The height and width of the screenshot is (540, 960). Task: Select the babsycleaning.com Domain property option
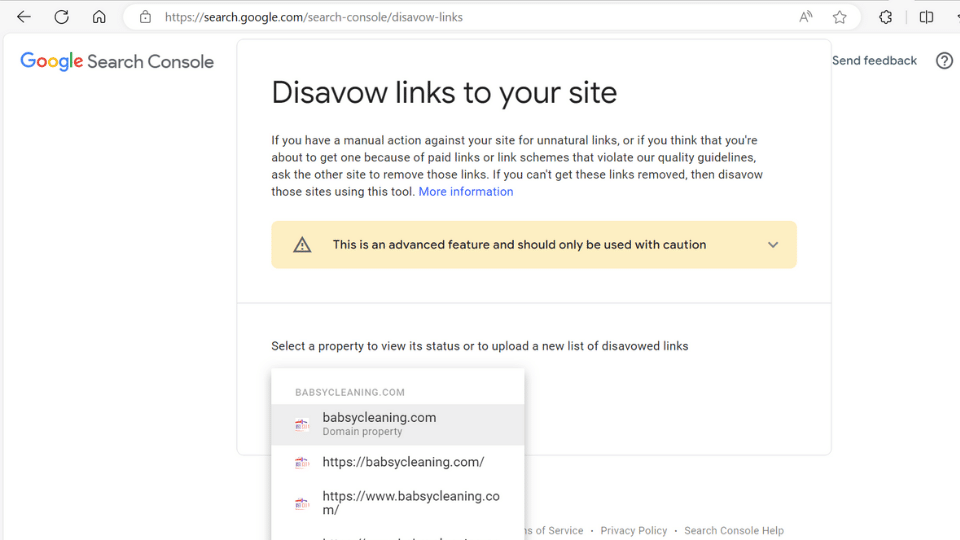tap(398, 424)
